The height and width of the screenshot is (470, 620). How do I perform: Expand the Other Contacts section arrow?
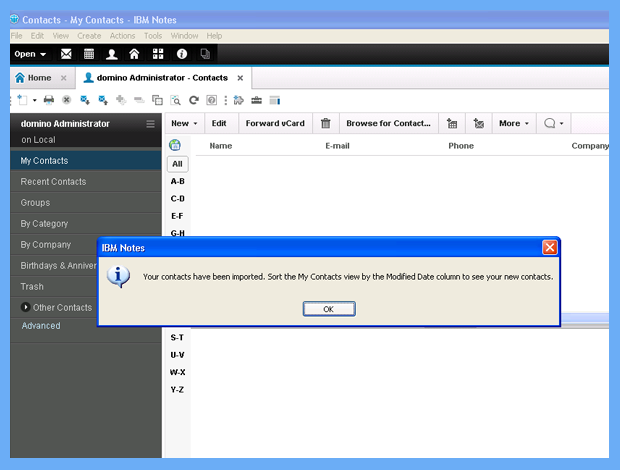coord(25,307)
